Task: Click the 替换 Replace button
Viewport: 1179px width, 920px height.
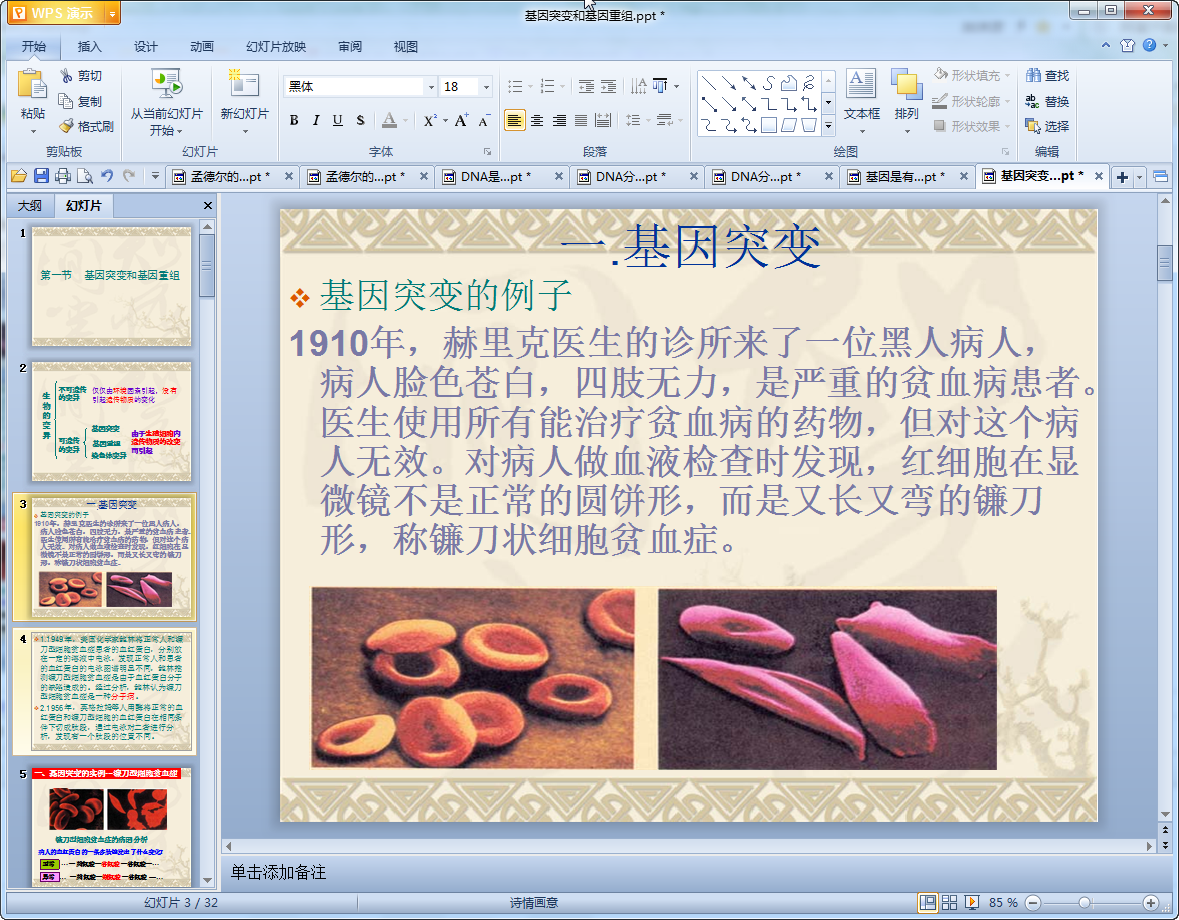Action: pos(1047,101)
